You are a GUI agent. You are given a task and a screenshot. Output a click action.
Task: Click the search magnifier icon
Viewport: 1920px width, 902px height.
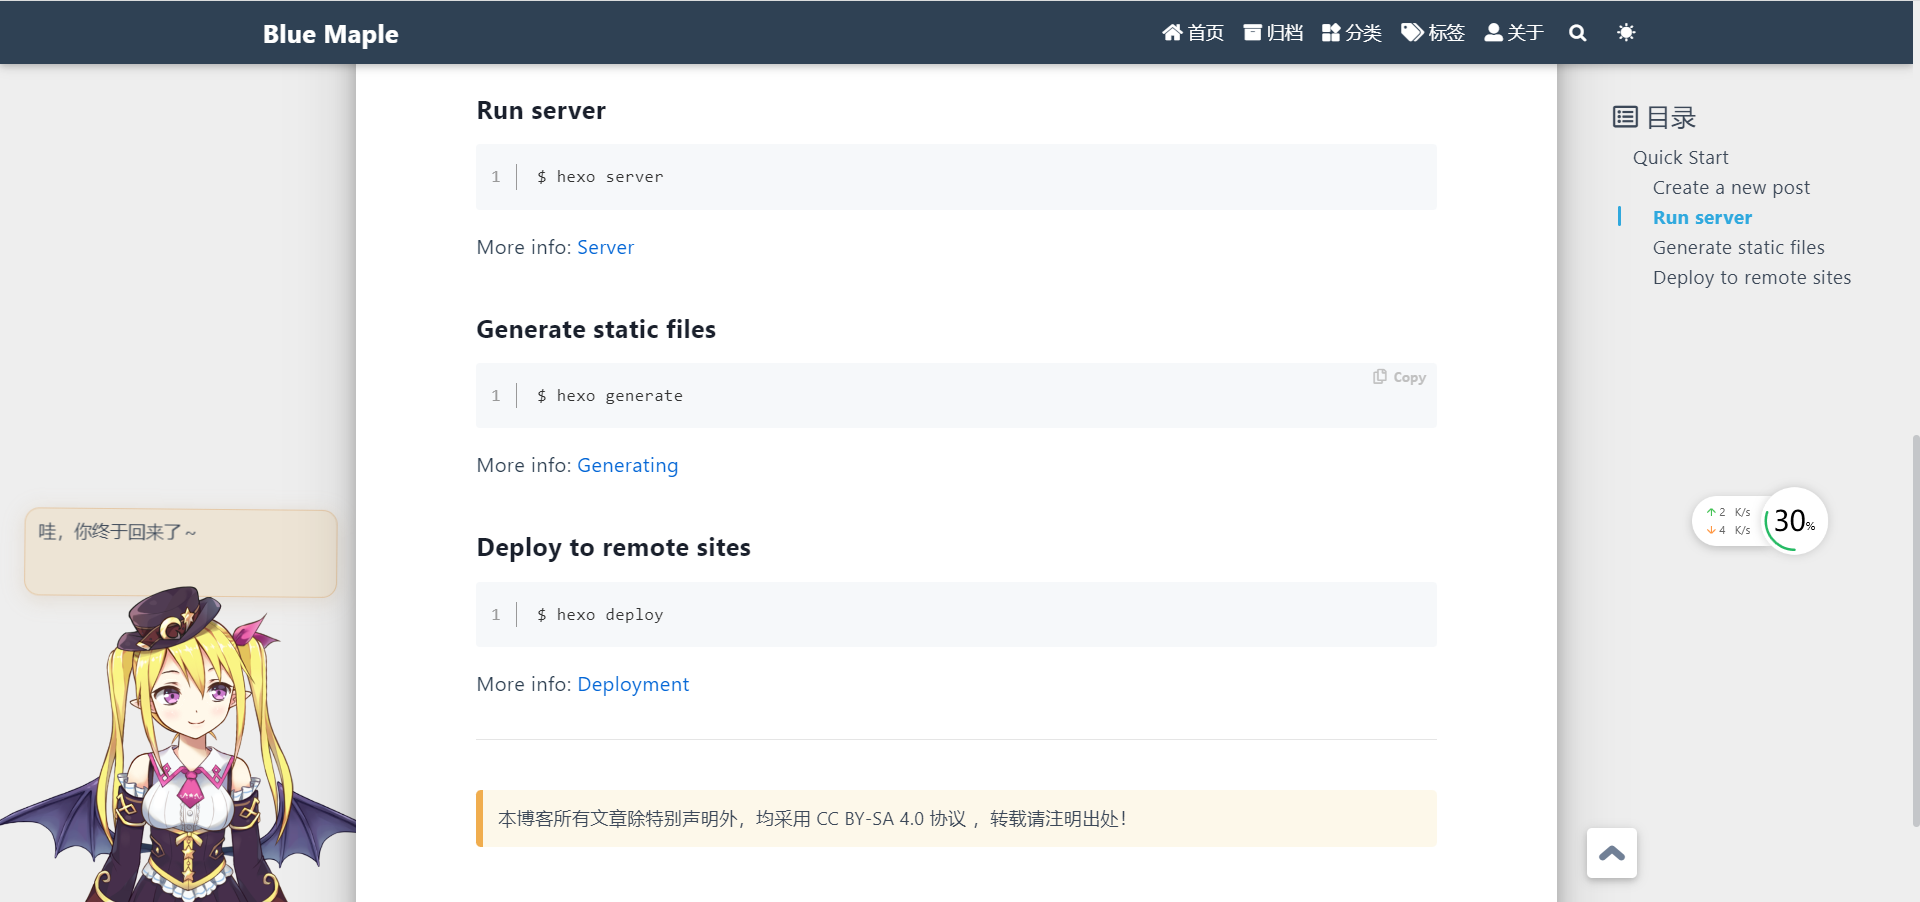coord(1577,33)
